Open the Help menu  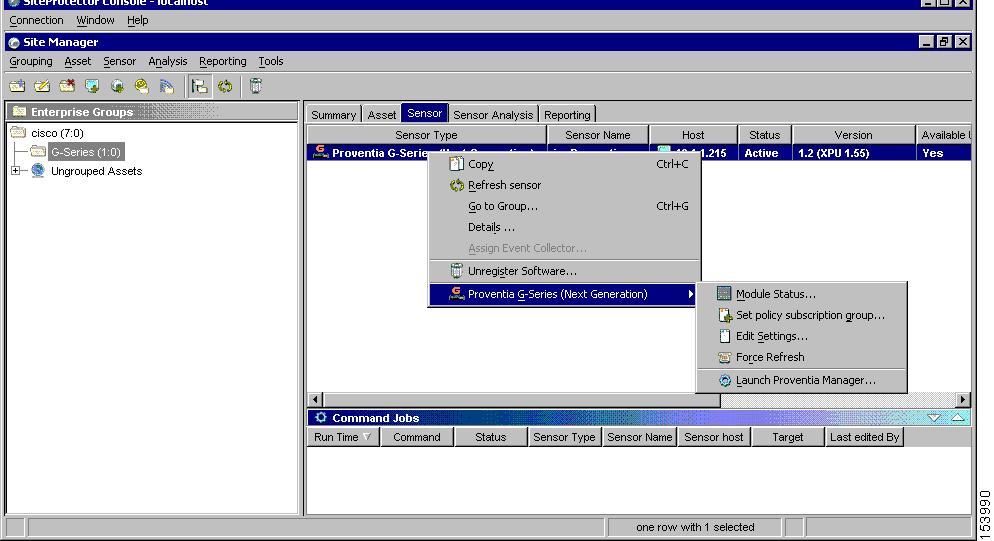[x=138, y=20]
